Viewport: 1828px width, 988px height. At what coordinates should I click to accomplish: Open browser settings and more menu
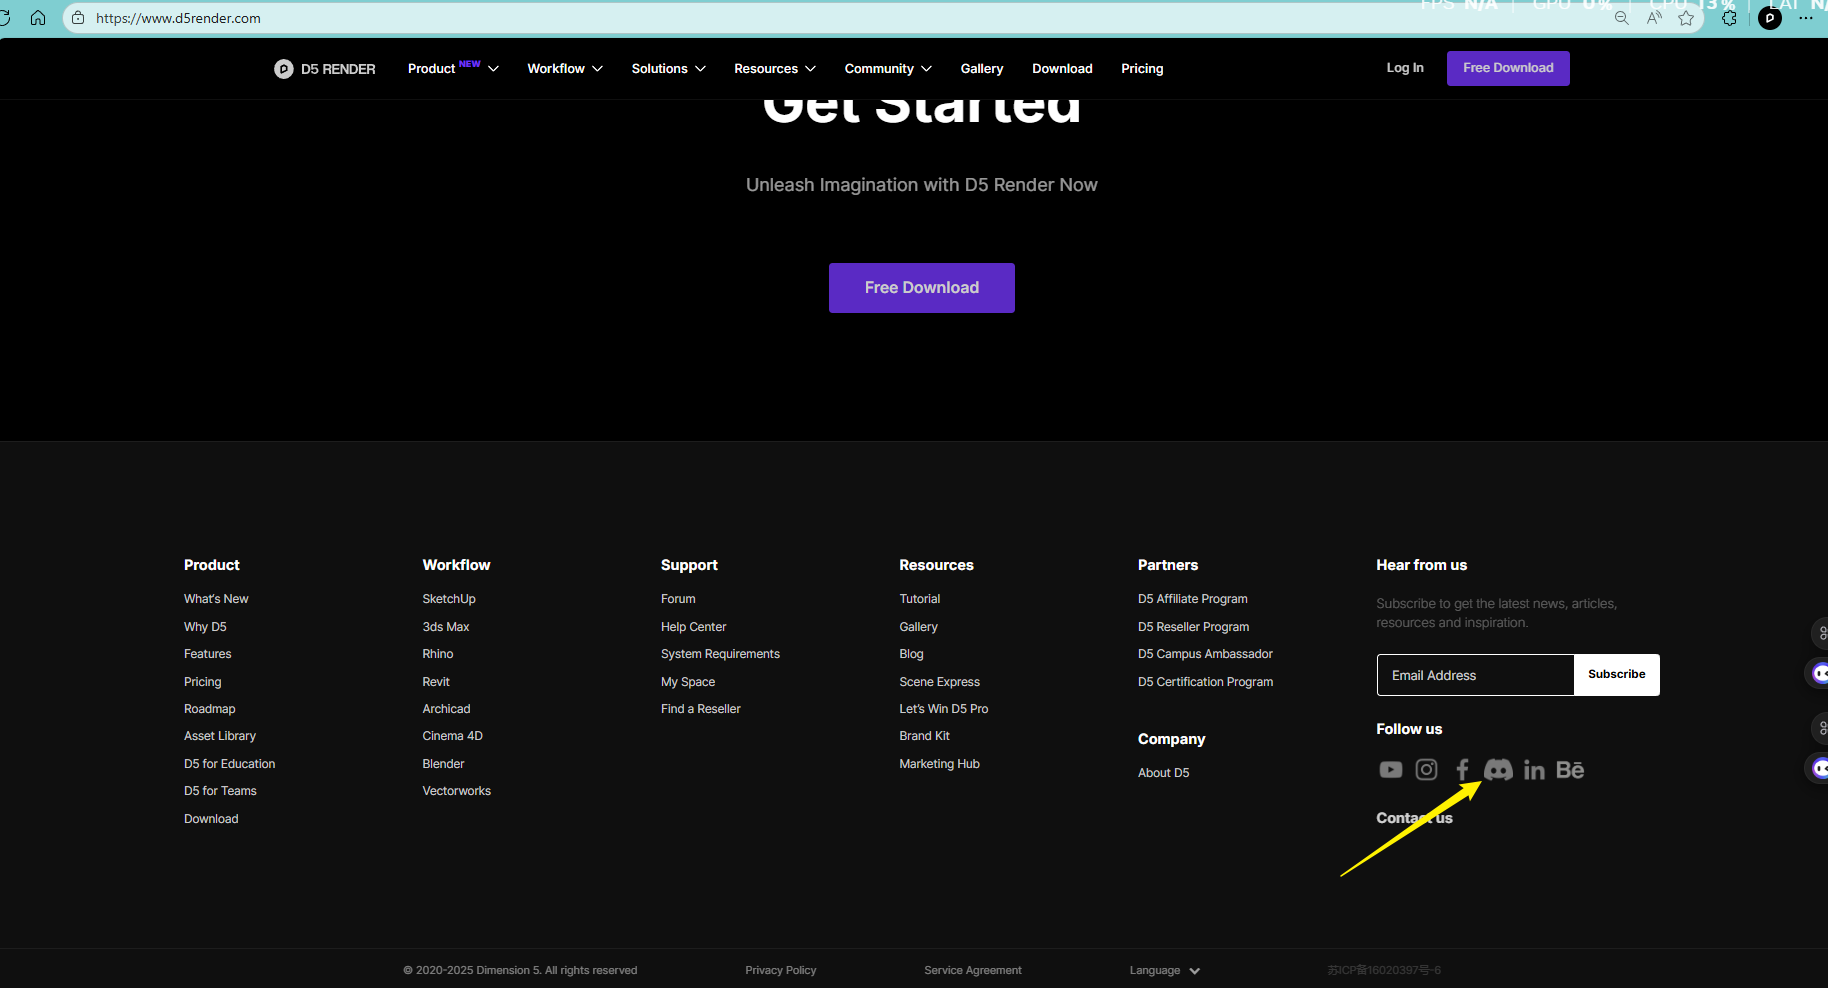point(1805,18)
